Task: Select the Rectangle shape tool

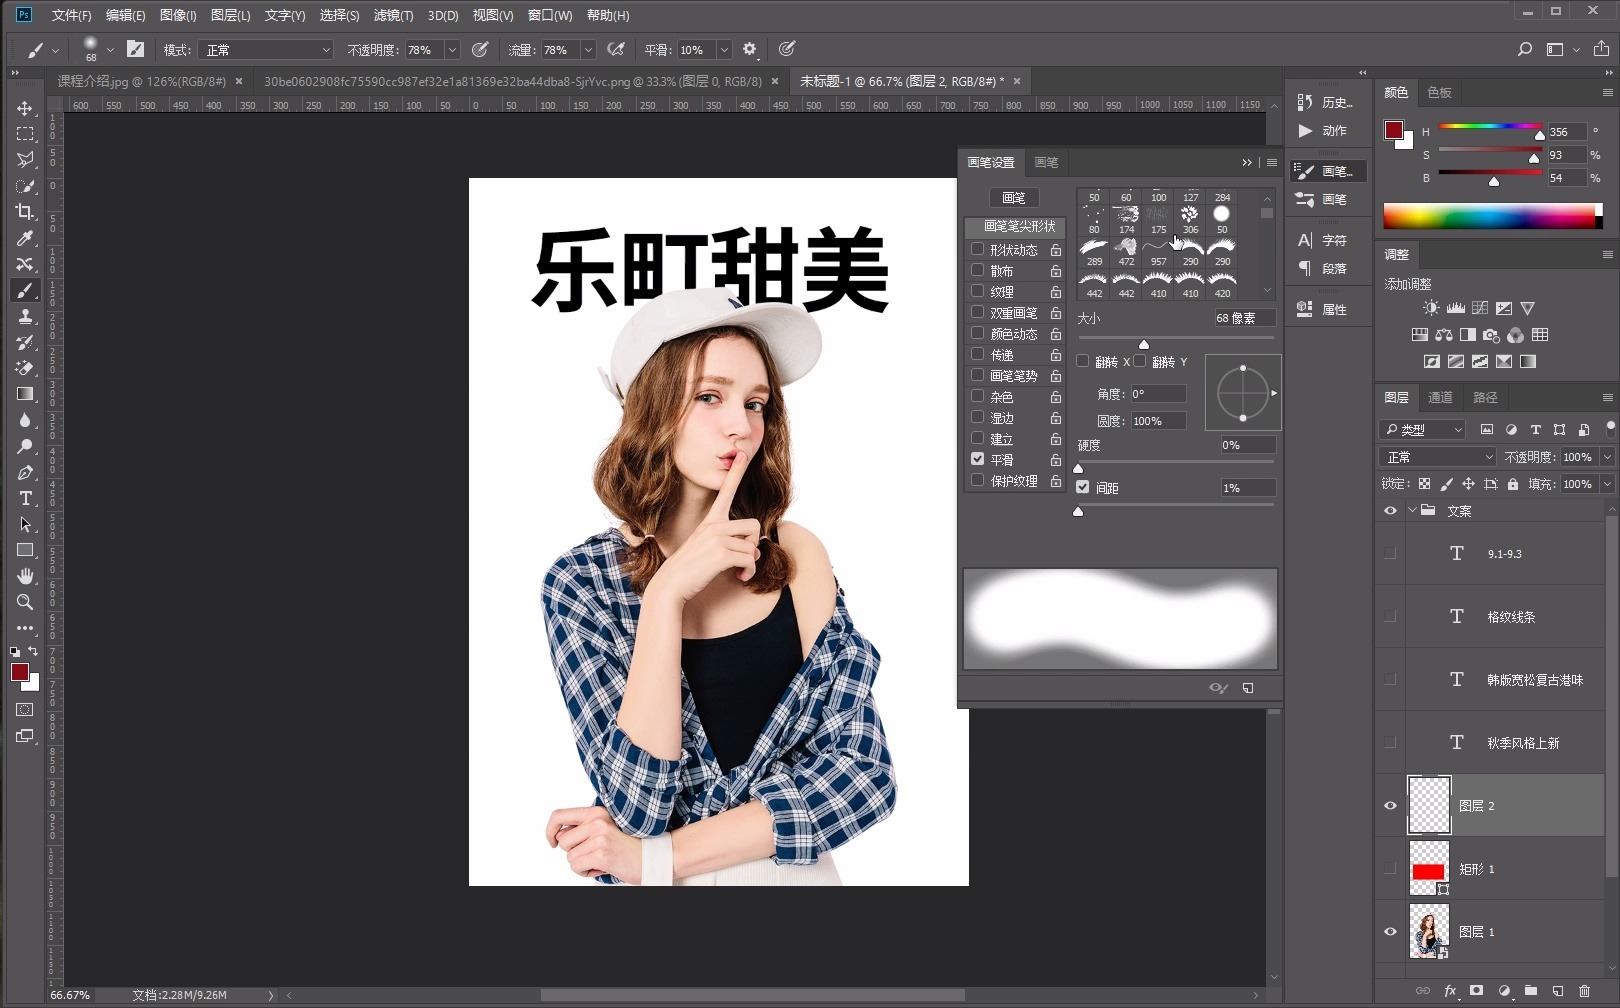Action: (x=25, y=550)
